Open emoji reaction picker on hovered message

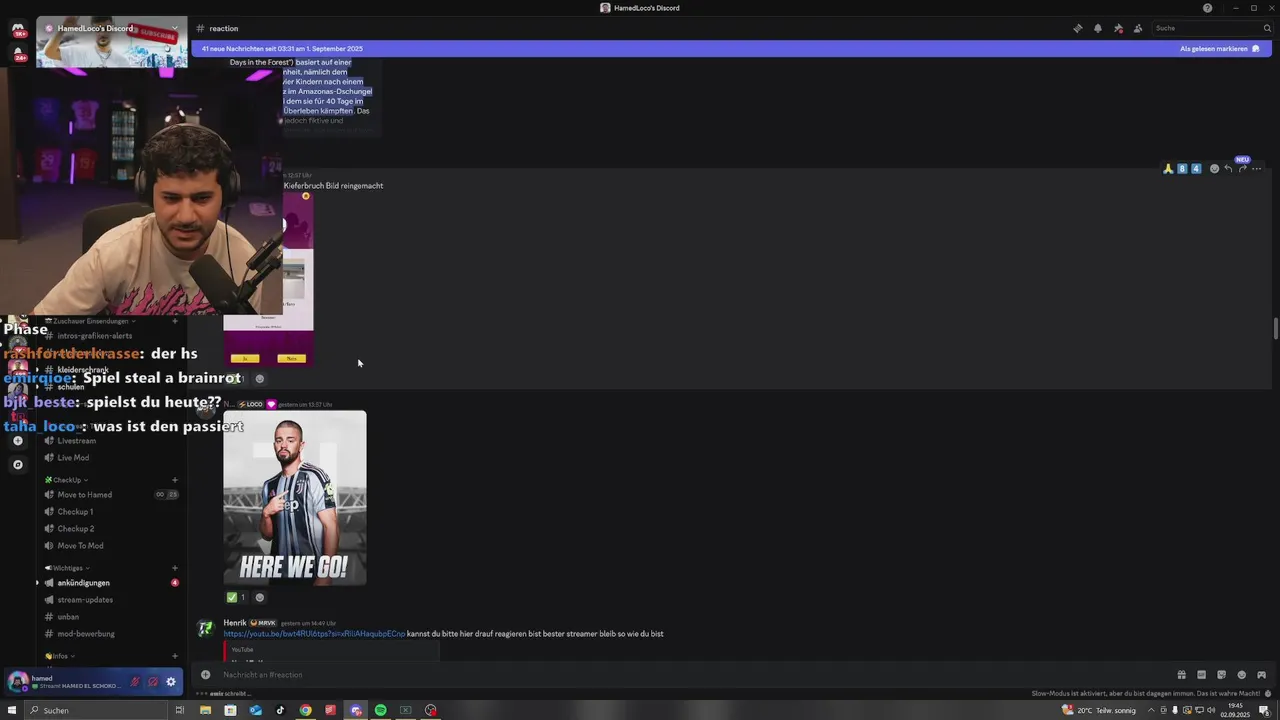point(1214,169)
